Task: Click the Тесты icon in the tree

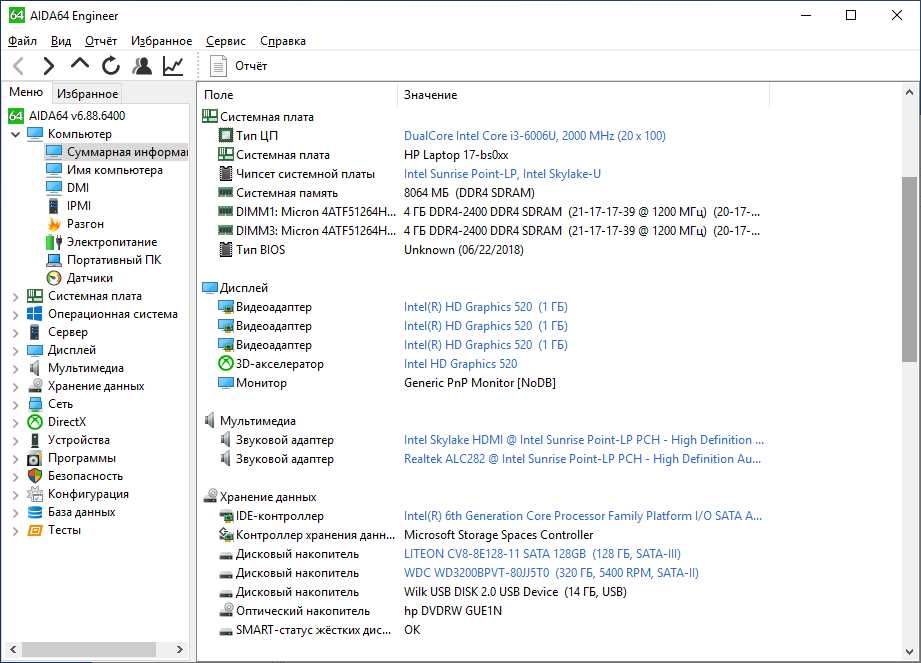Action: tap(35, 530)
